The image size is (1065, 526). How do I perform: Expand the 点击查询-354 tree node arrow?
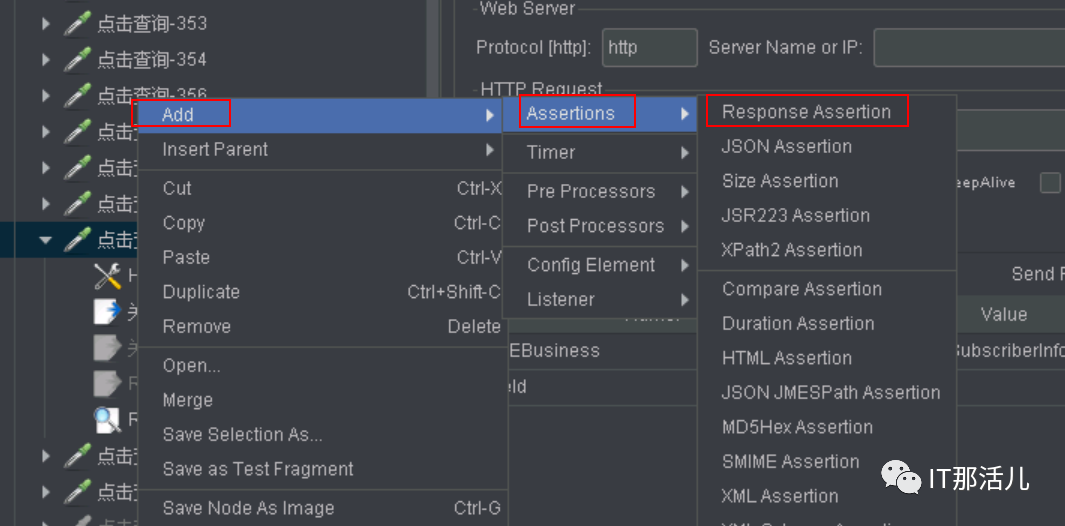pos(46,60)
